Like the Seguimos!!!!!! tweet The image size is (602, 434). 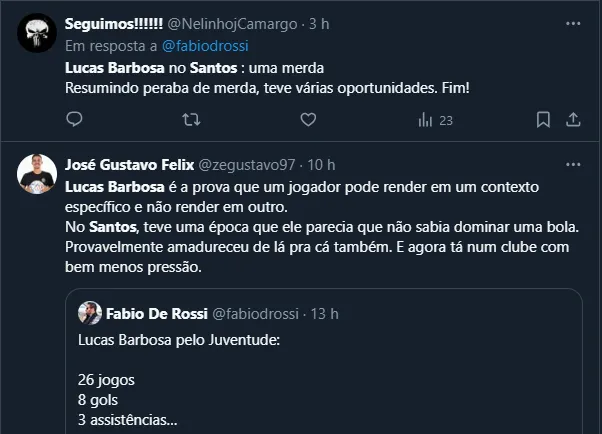pyautogui.click(x=308, y=120)
